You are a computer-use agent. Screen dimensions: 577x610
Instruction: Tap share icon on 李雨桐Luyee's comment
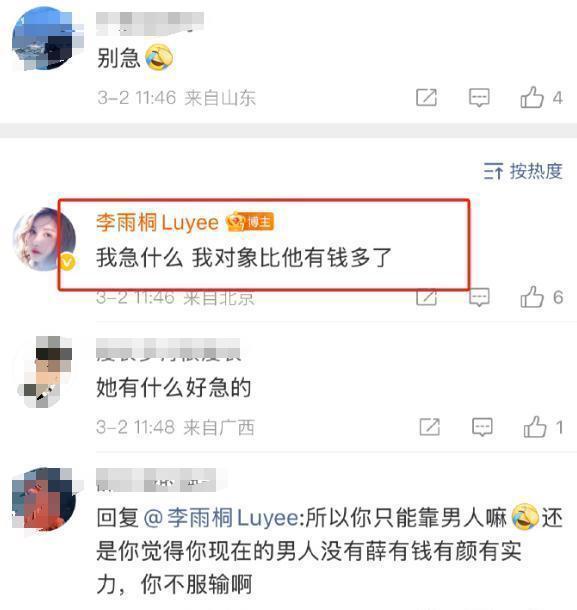click(426, 298)
